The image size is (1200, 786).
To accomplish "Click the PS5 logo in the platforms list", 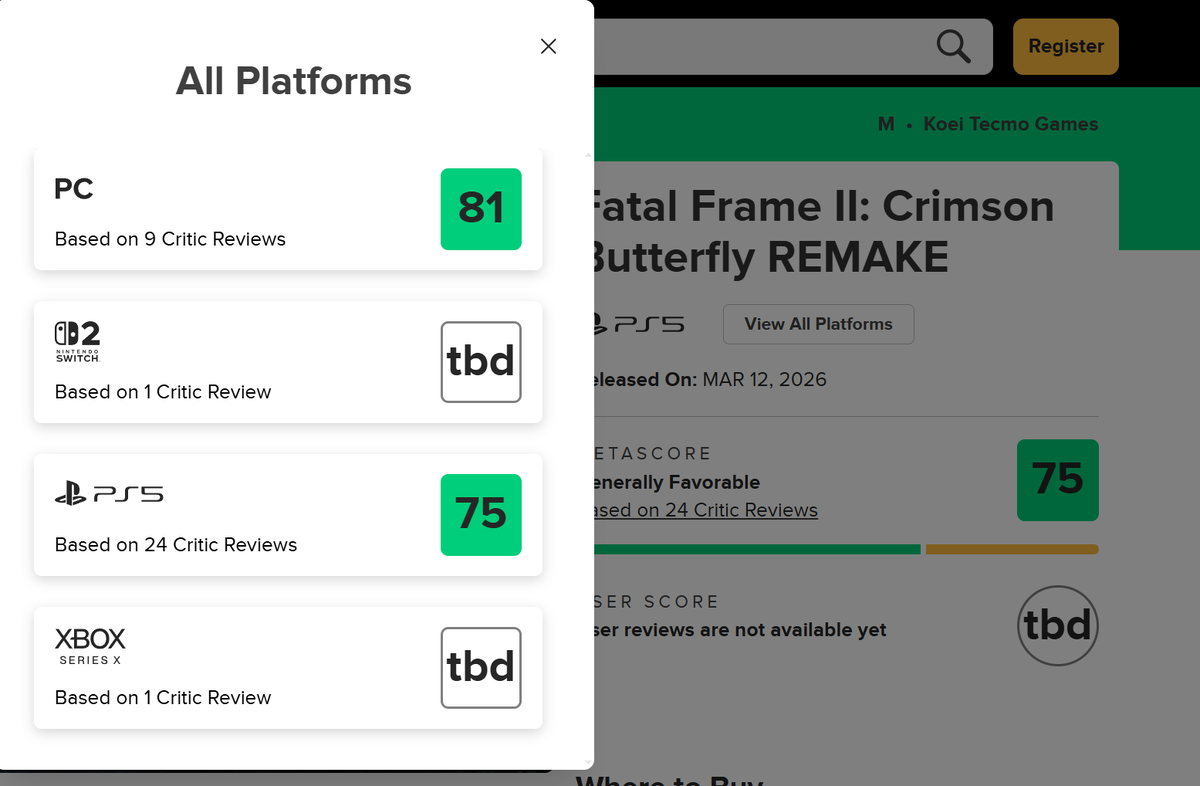I will pyautogui.click(x=109, y=494).
